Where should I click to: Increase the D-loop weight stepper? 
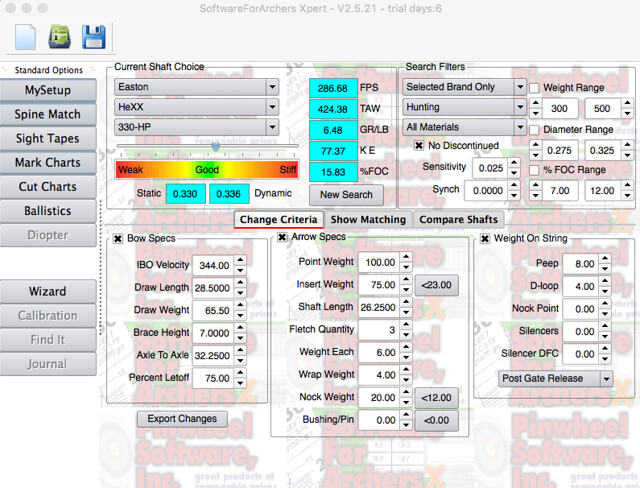(605, 282)
